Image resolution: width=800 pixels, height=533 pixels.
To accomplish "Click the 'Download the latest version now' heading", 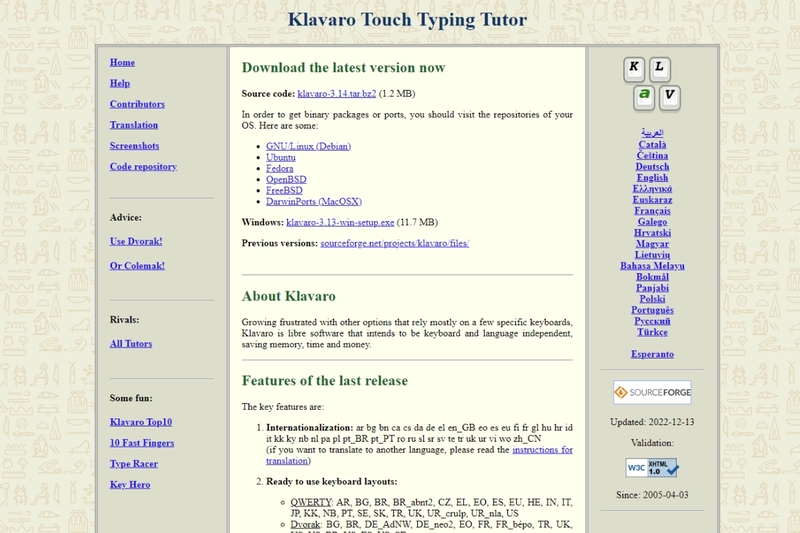I will click(x=343, y=67).
